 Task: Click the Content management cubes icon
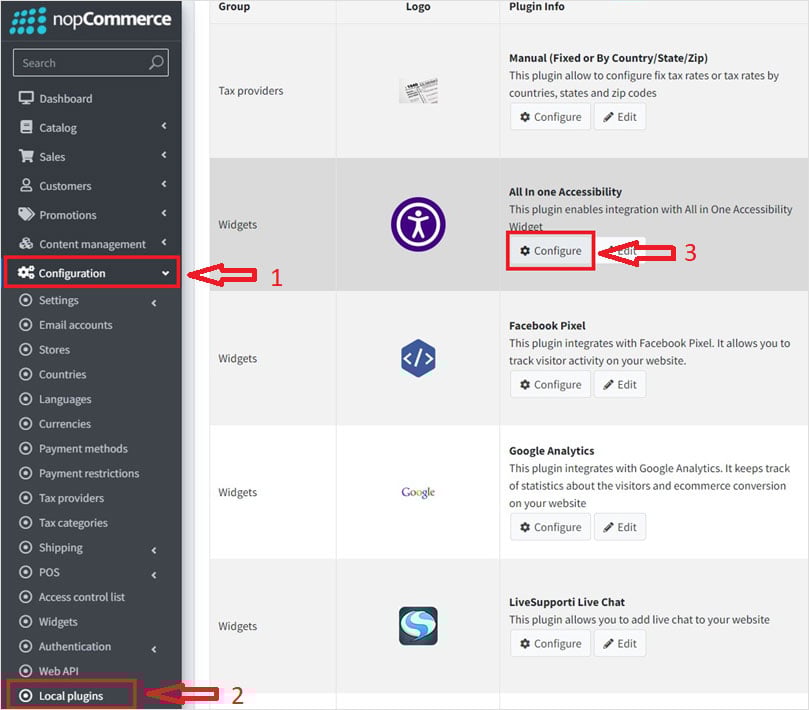tap(26, 244)
